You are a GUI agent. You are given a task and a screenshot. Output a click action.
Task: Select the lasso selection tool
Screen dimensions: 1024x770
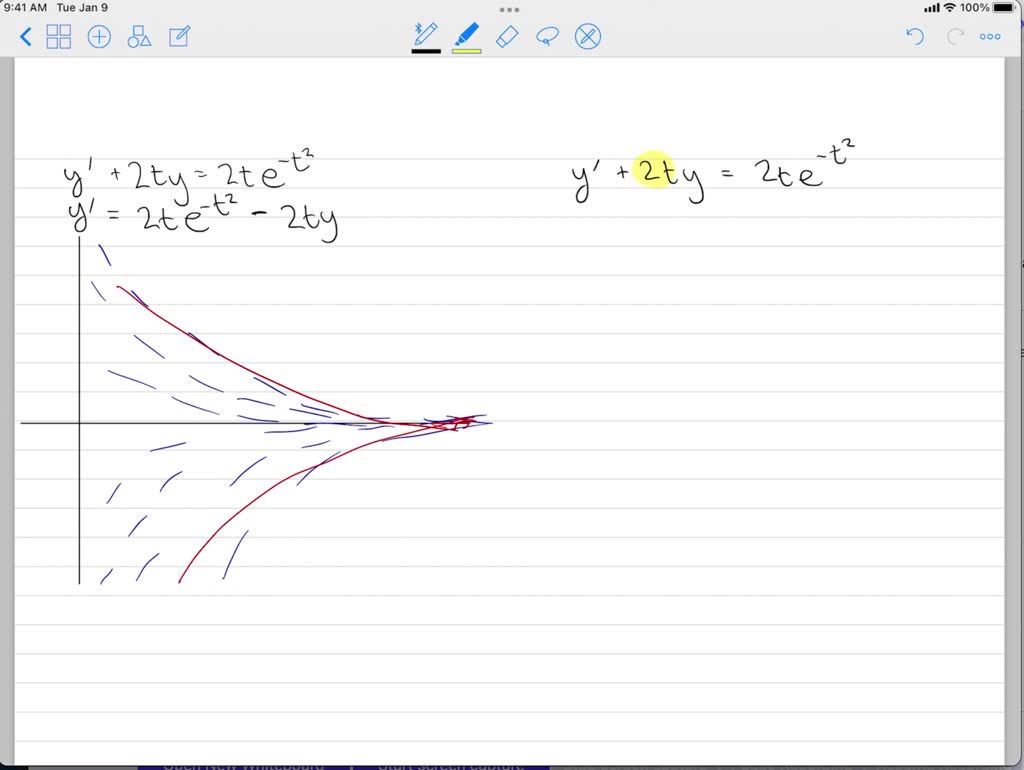(547, 36)
